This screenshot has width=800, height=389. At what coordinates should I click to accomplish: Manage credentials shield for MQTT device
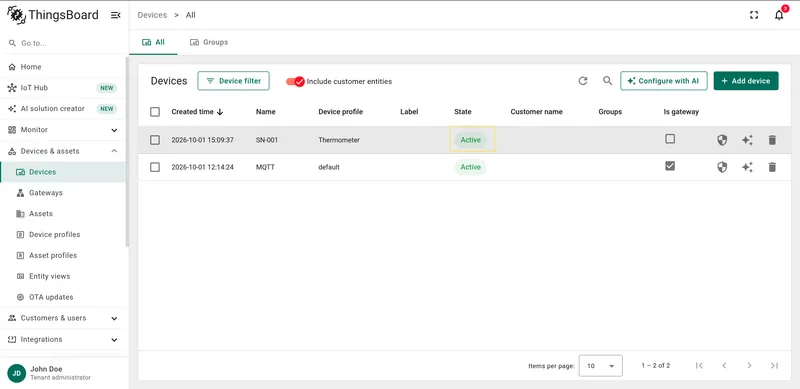pyautogui.click(x=722, y=167)
